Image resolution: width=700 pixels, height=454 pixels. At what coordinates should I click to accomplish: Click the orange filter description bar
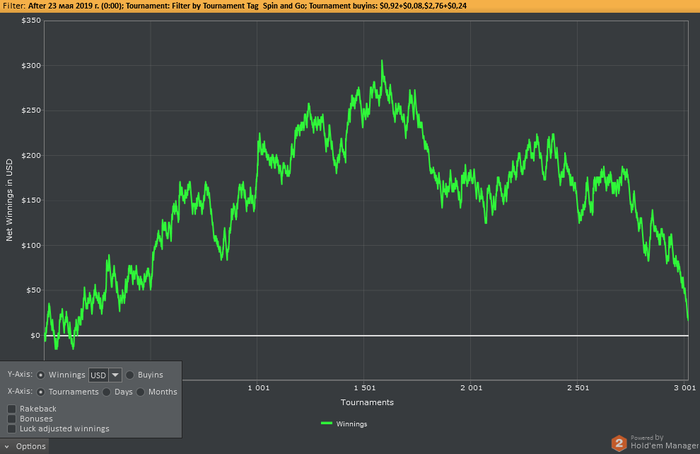pyautogui.click(x=350, y=5)
